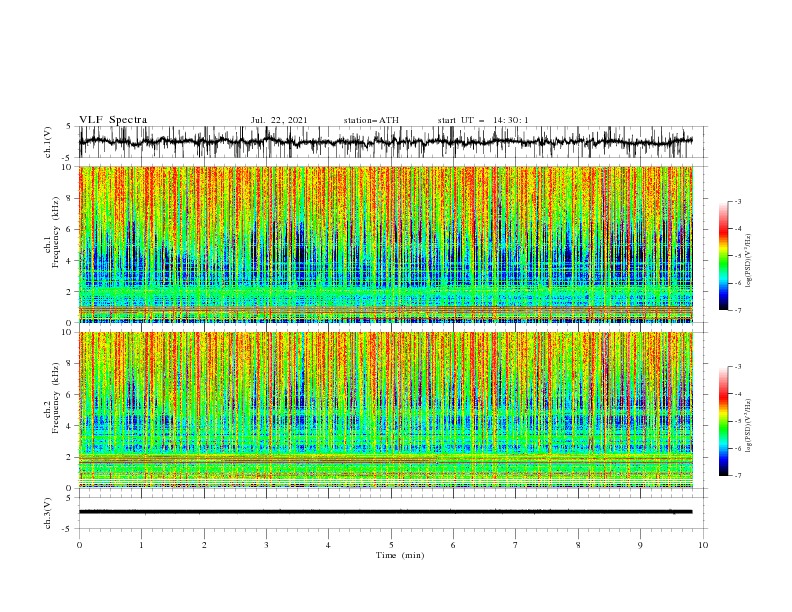Click time axis tick label '3'
The image size is (792, 612).
point(267,545)
